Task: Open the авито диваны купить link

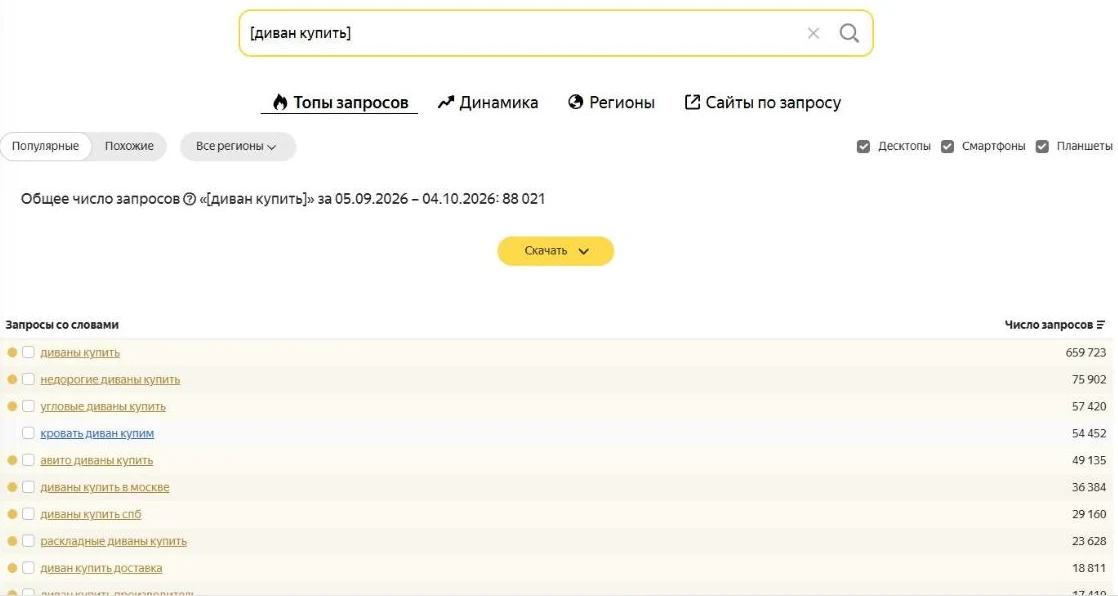Action: tap(96, 460)
